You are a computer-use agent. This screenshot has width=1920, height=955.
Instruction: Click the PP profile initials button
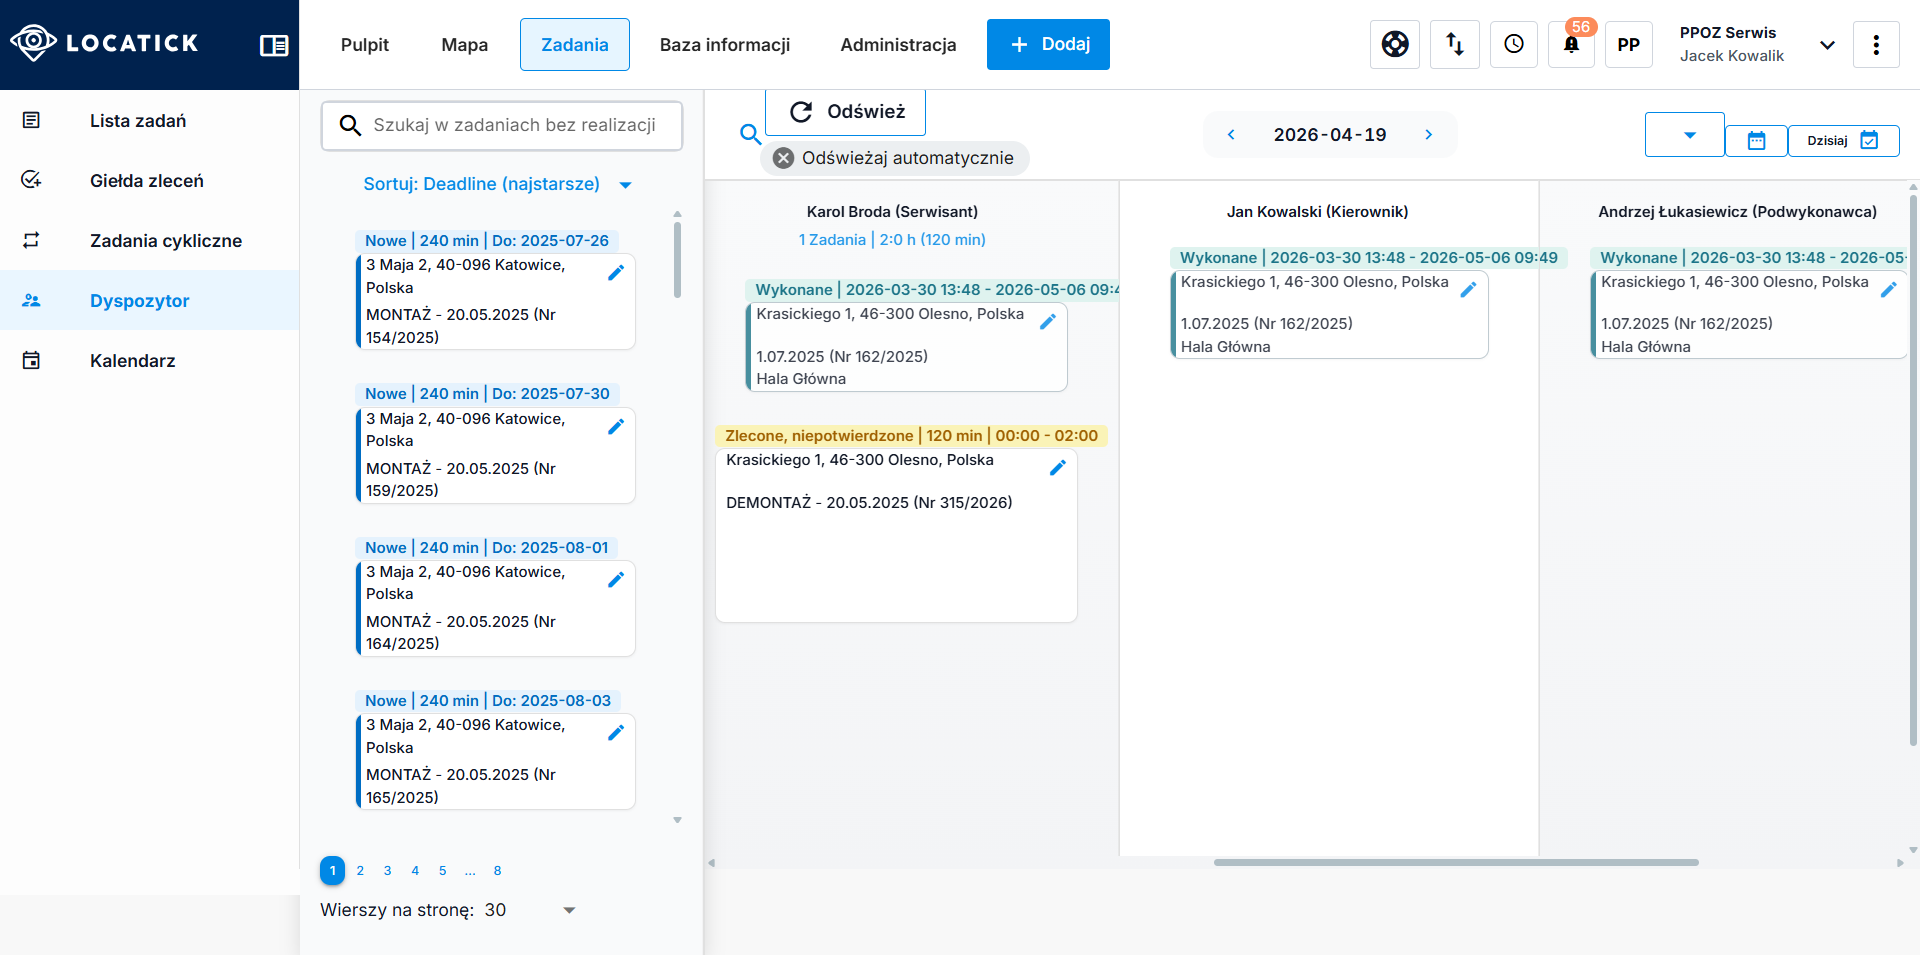tap(1629, 44)
